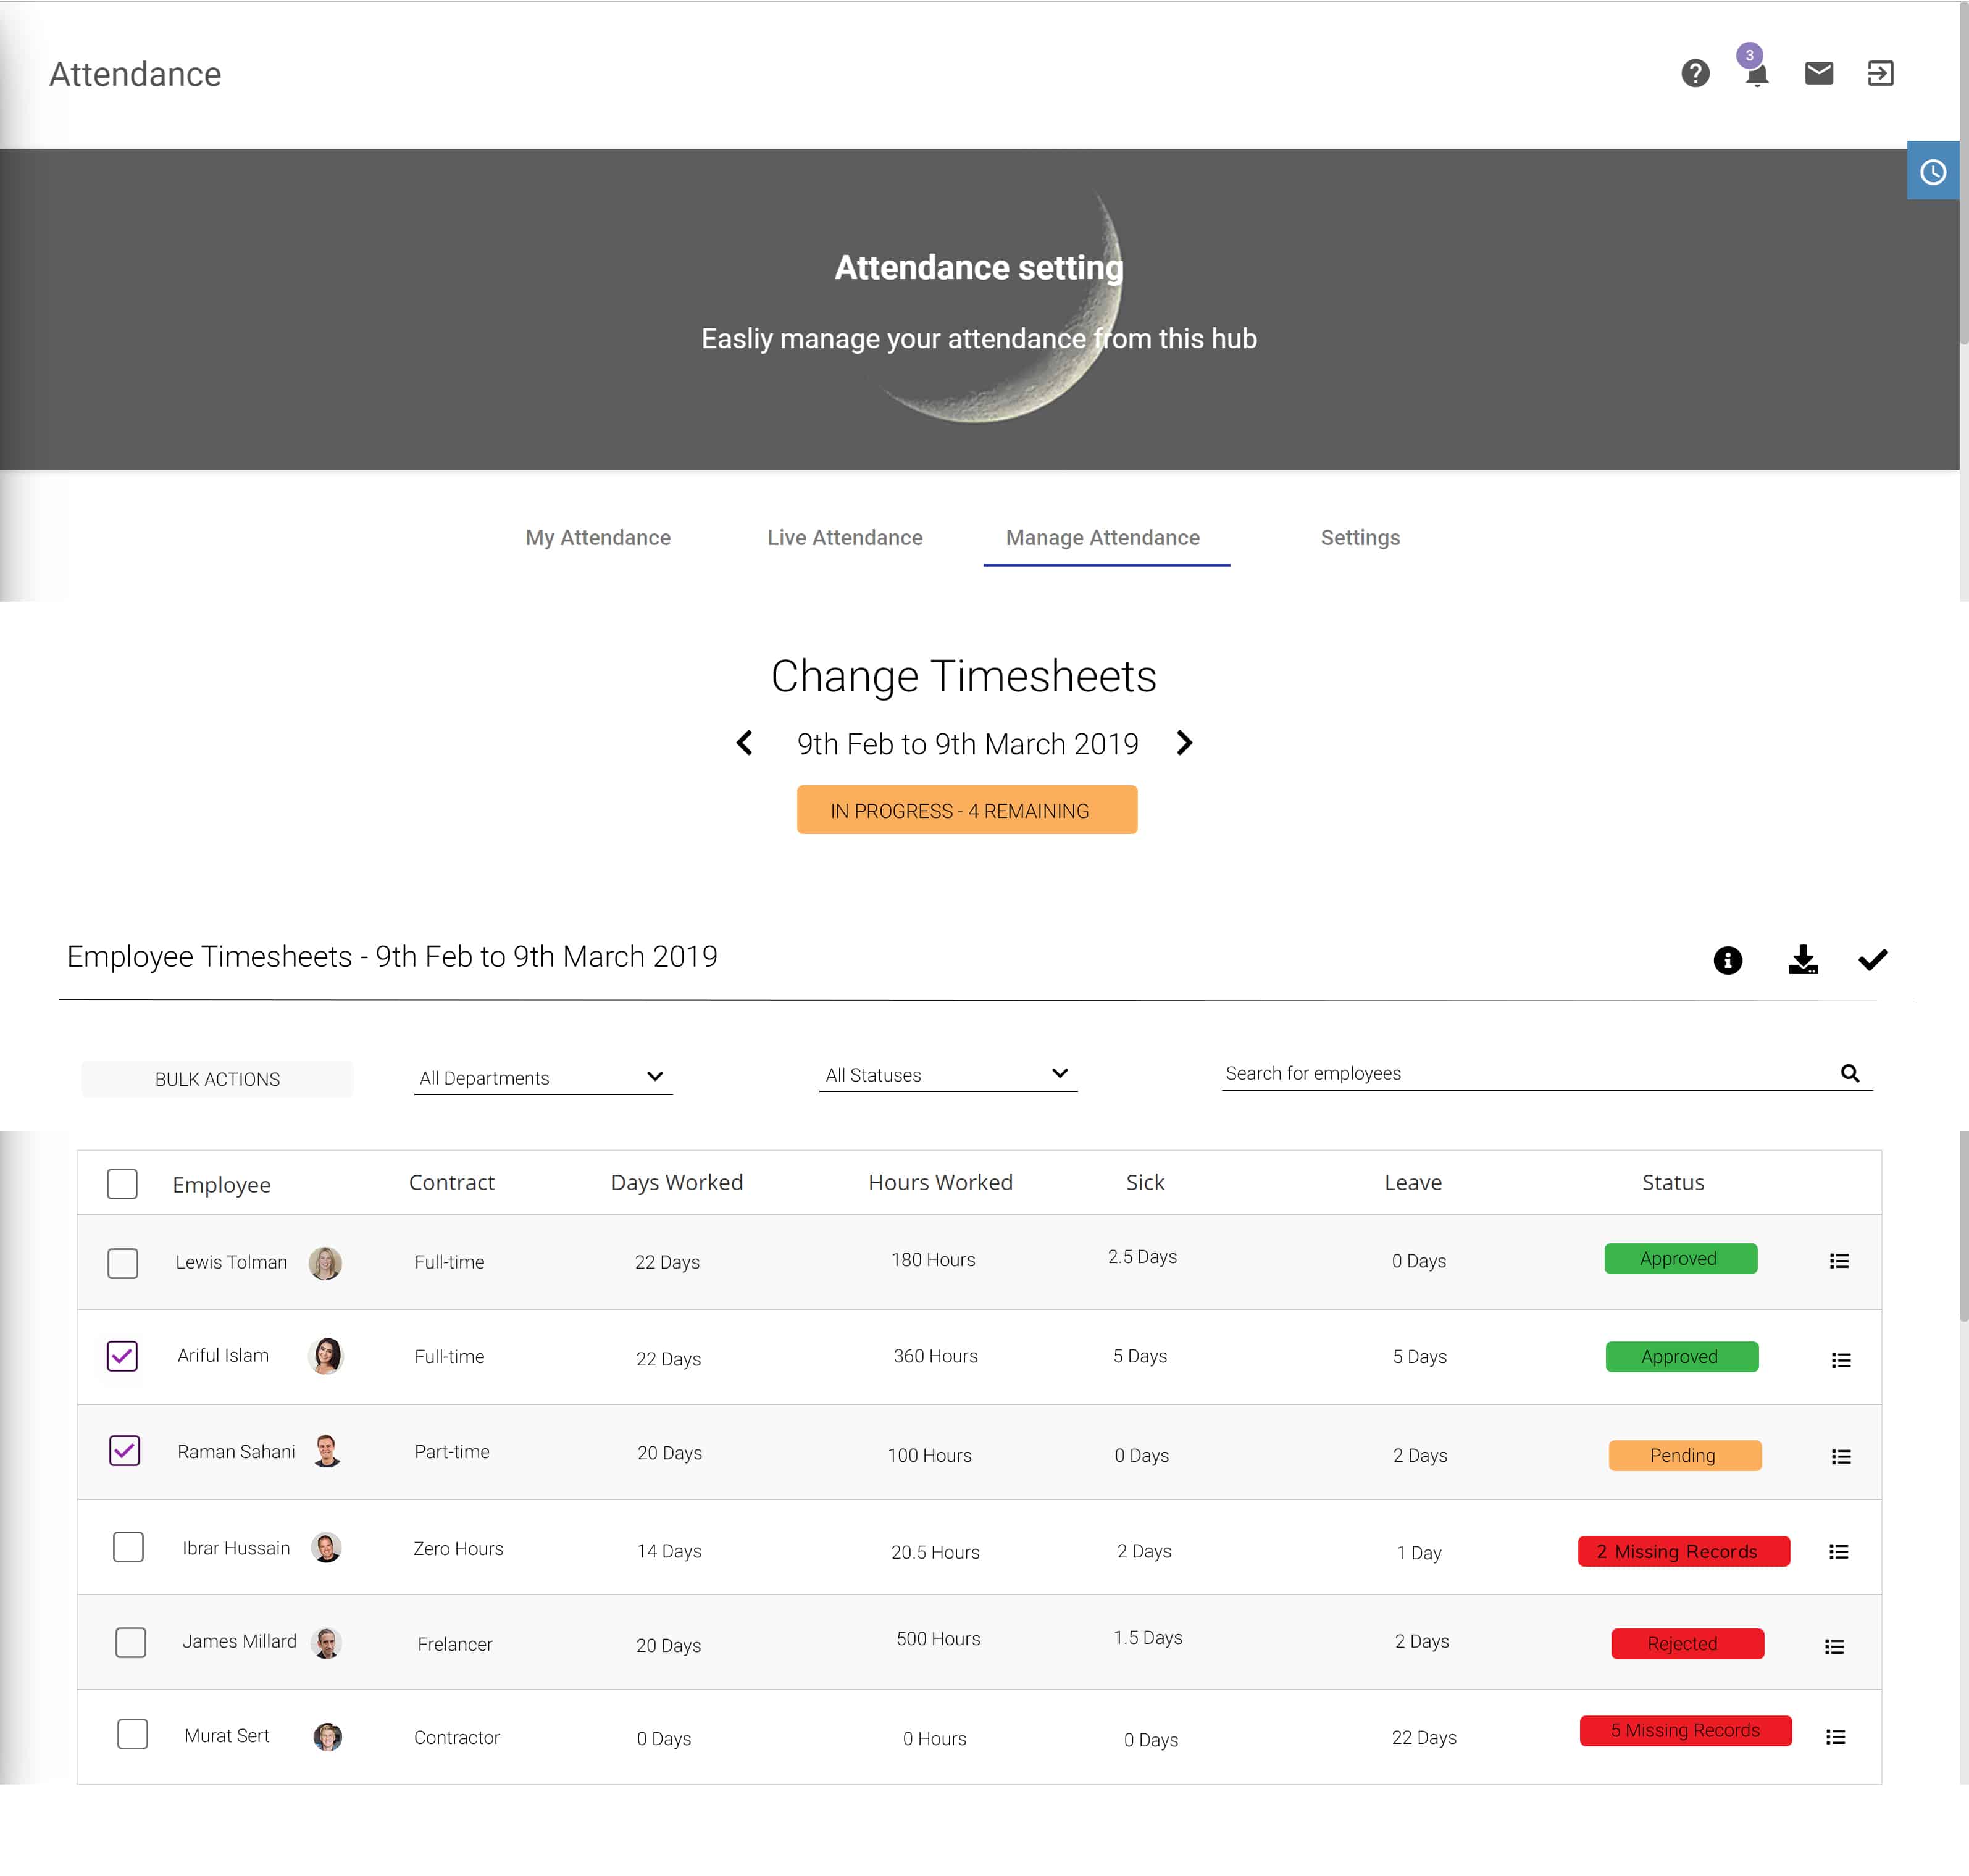Image resolution: width=1969 pixels, height=1876 pixels.
Task: Go to next timesheet period arrow
Action: pos(1185,743)
